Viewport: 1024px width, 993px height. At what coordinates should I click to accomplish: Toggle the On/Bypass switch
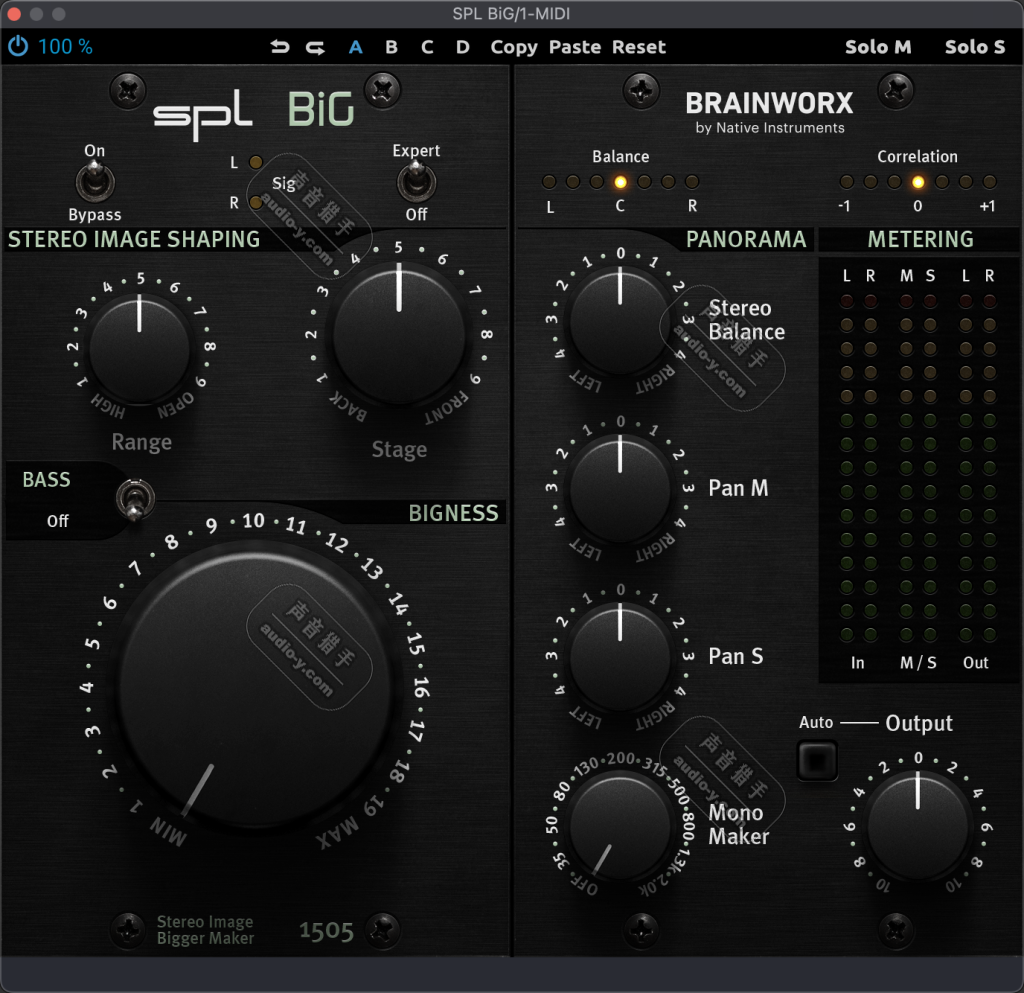coord(95,183)
